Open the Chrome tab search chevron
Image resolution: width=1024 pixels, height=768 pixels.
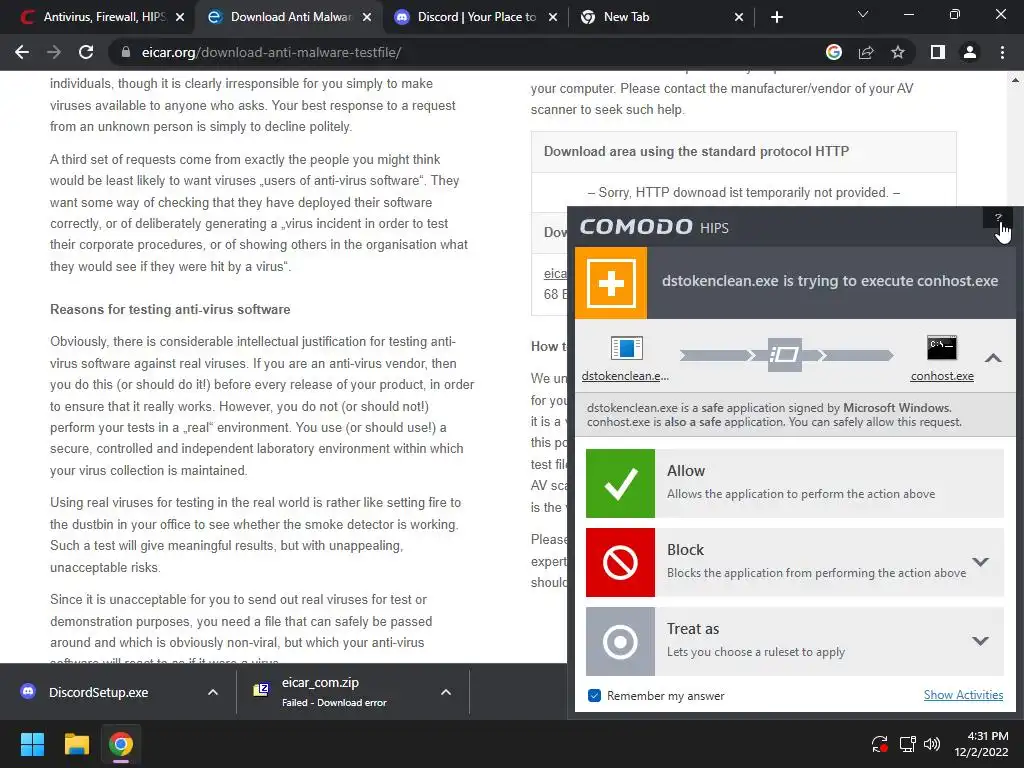coord(863,14)
